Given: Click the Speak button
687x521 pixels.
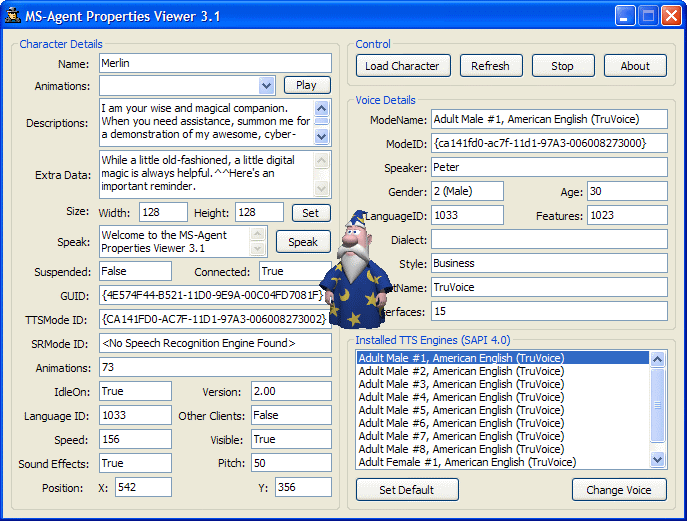Looking at the screenshot, I should point(303,242).
